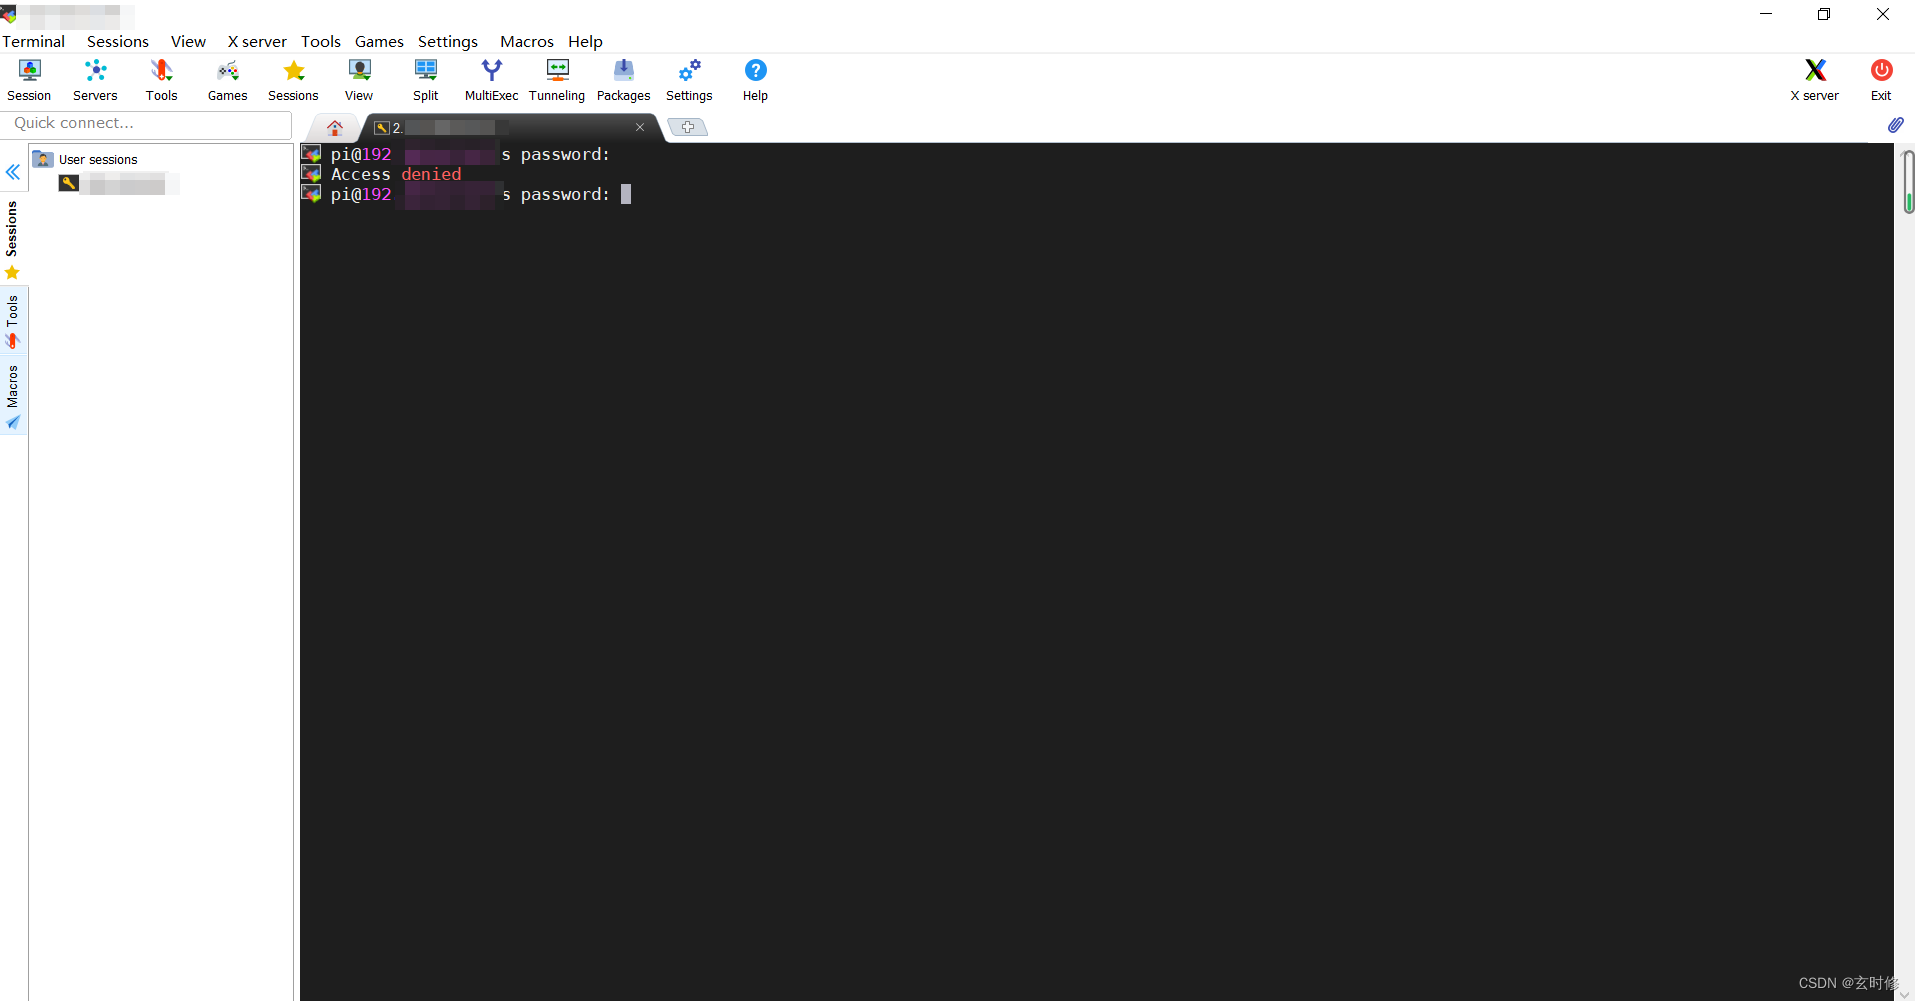The image size is (1915, 1001).
Task: Open the Terminal menu
Action: tap(33, 41)
